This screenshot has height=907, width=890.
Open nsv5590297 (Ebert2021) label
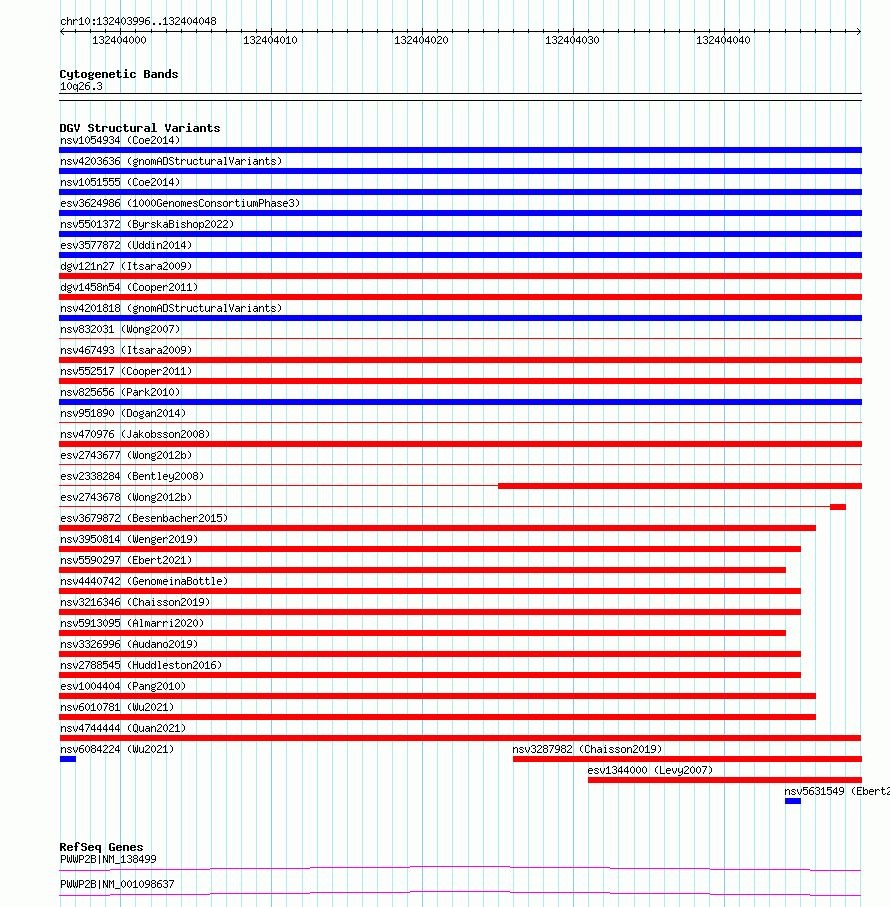tap(125, 561)
